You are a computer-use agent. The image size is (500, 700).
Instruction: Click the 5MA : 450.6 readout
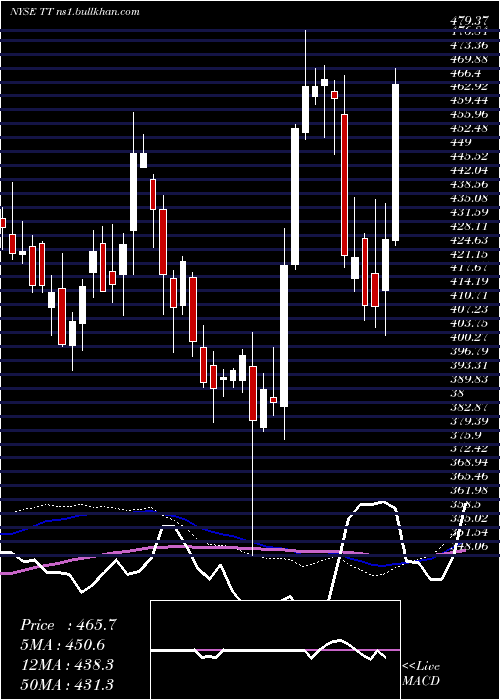pyautogui.click(x=64, y=645)
